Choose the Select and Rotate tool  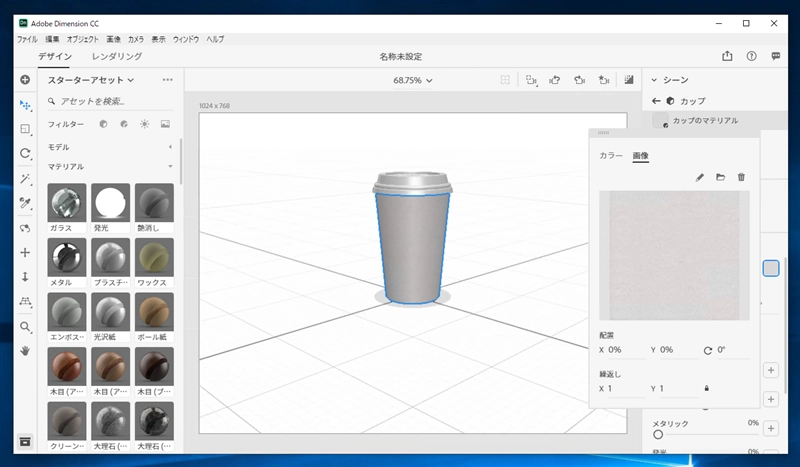(x=25, y=154)
